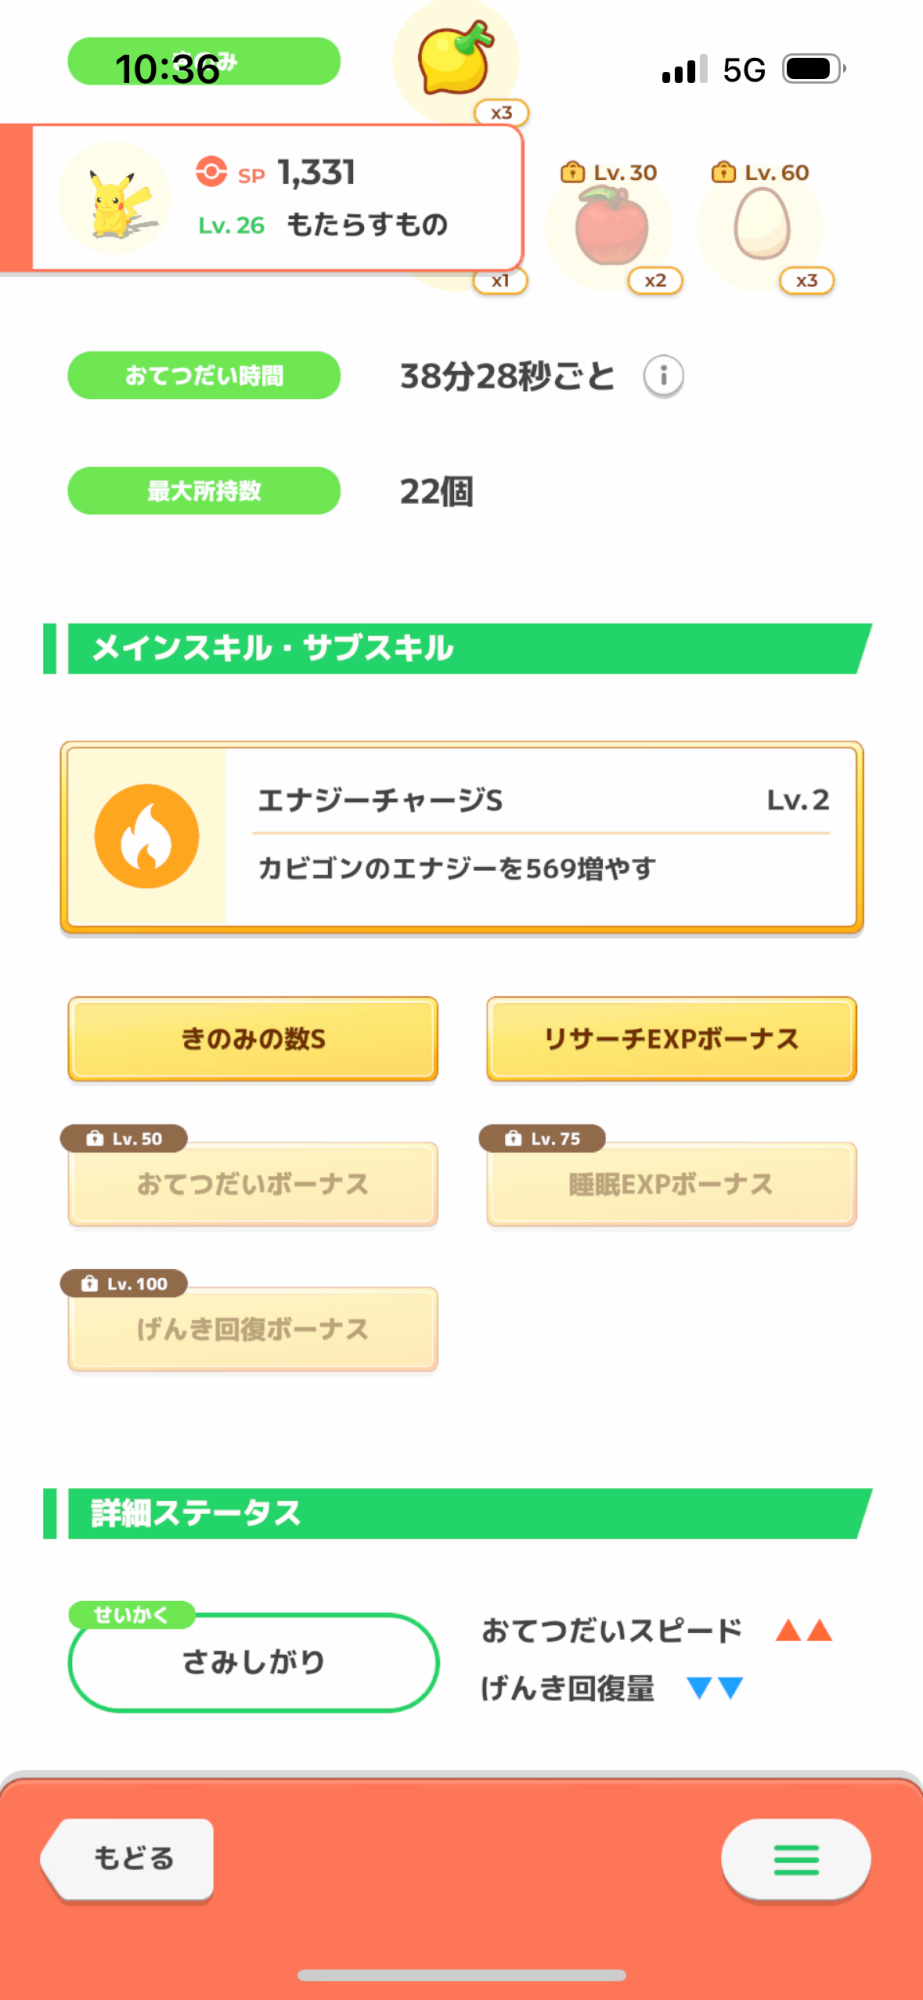Tap the locked おてつだいボーナス sub skill

[253, 1184]
